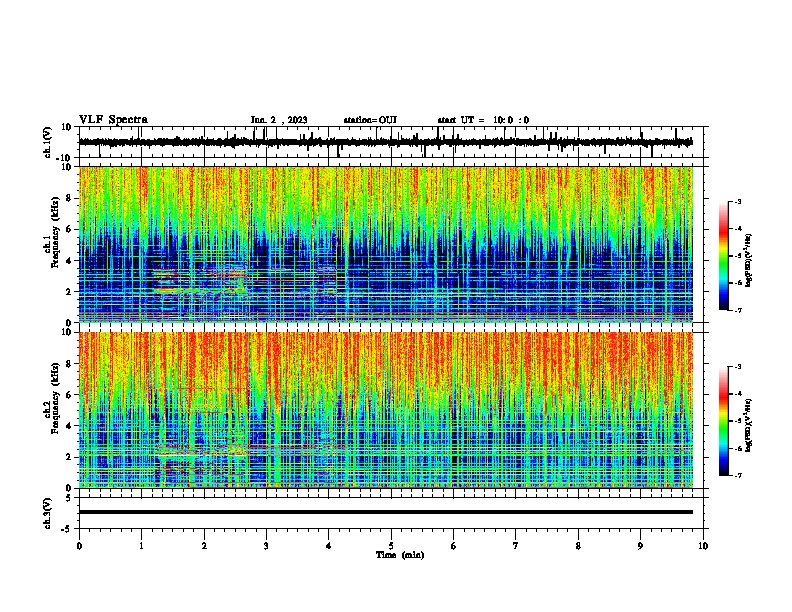792x612 pixels.
Task: Click the station=OUJ label
Action: pyautogui.click(x=370, y=120)
